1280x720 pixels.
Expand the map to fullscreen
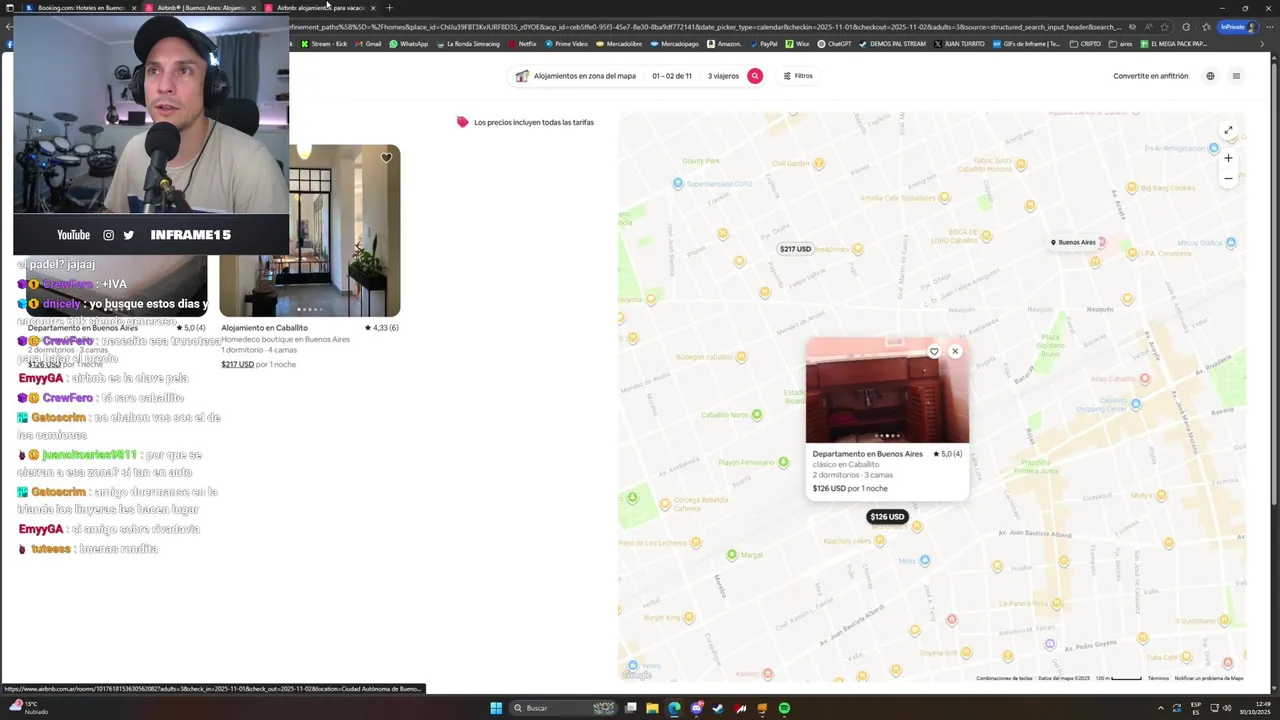[x=1228, y=131]
